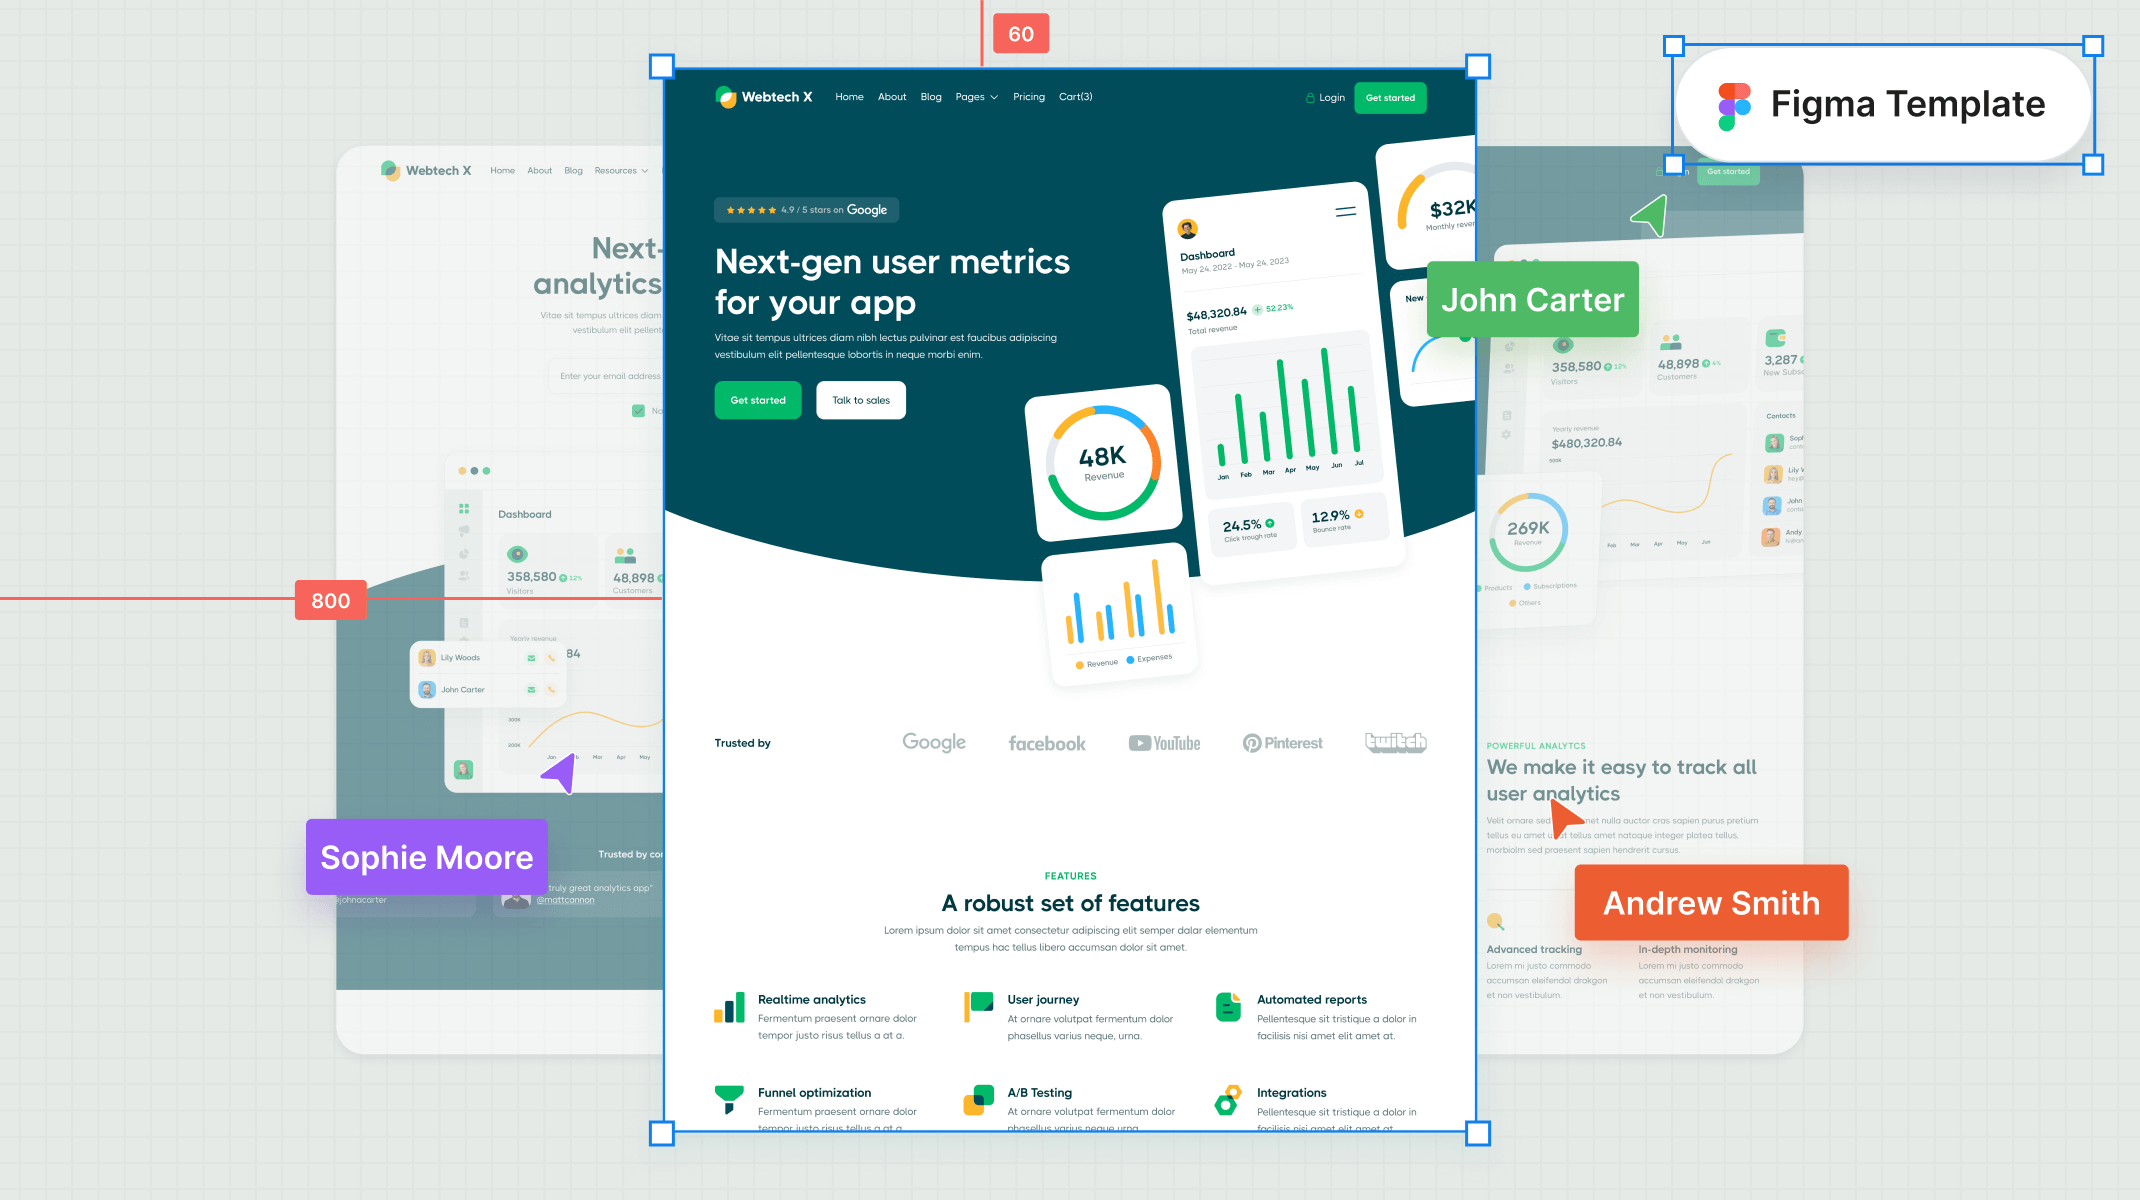2140x1201 pixels.
Task: Click the mail icon in Lily Woods row
Action: pyautogui.click(x=531, y=658)
